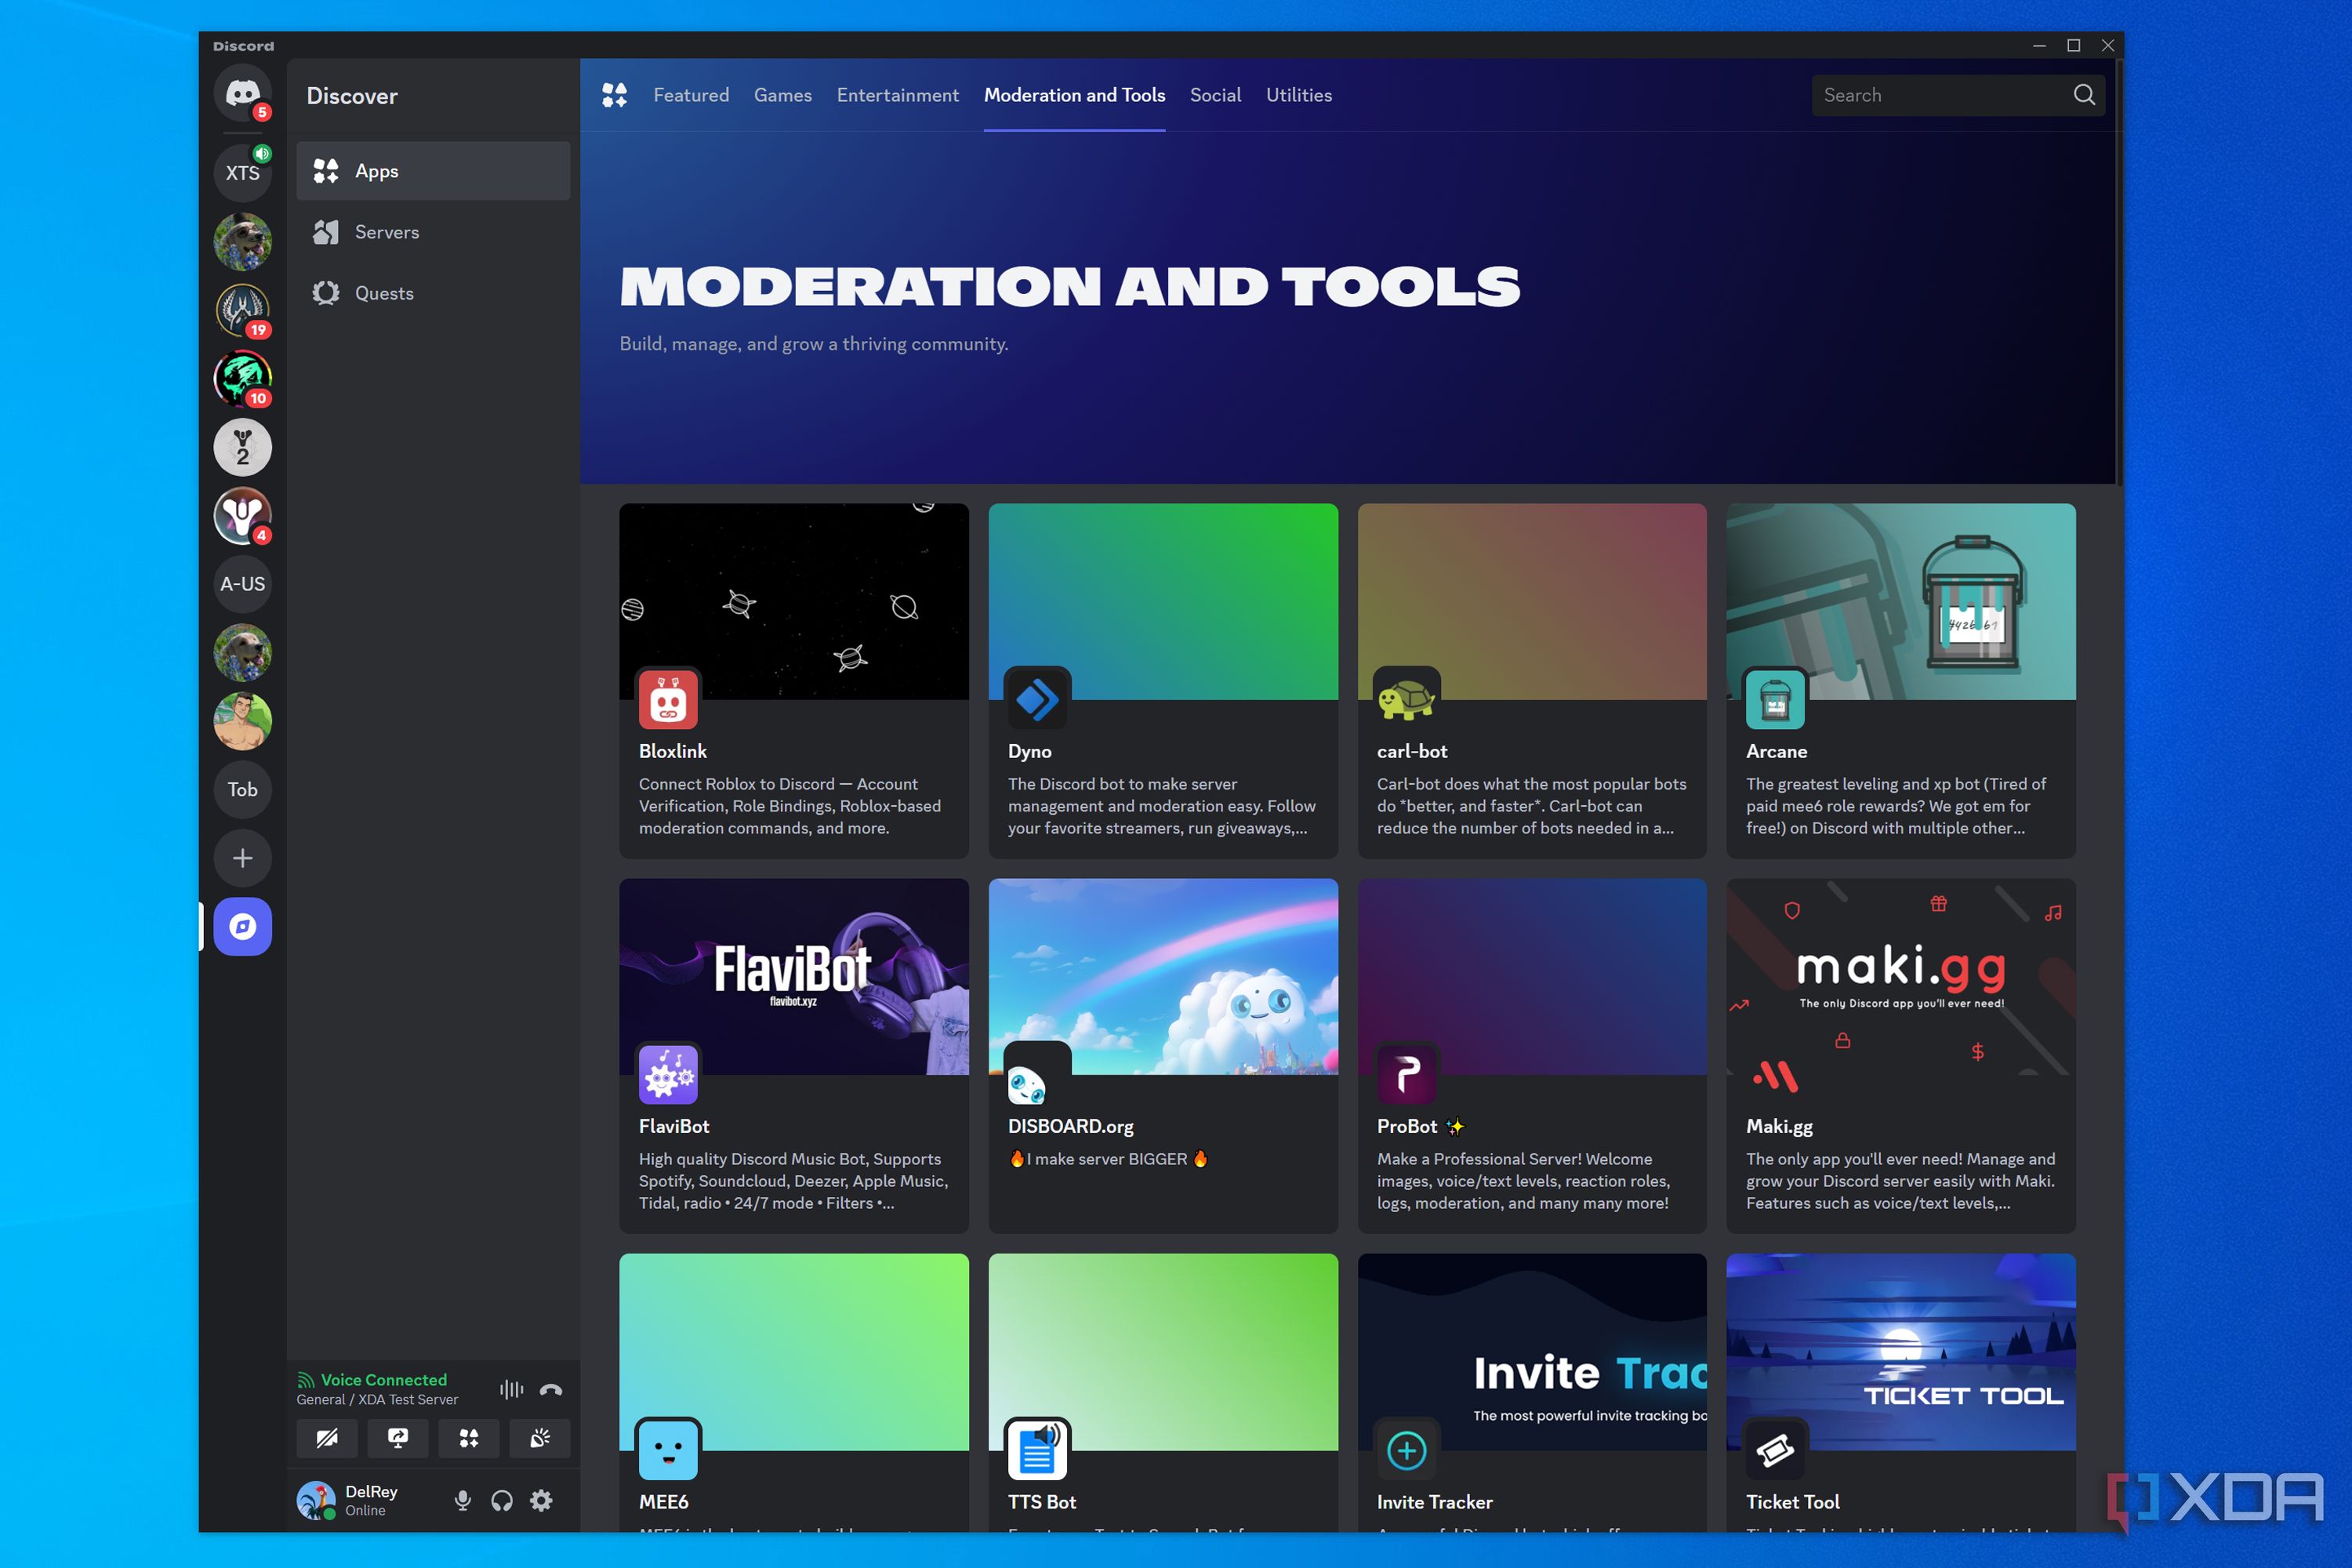The height and width of the screenshot is (1568, 2352).
Task: Click the Discover compass icon
Action: [242, 926]
